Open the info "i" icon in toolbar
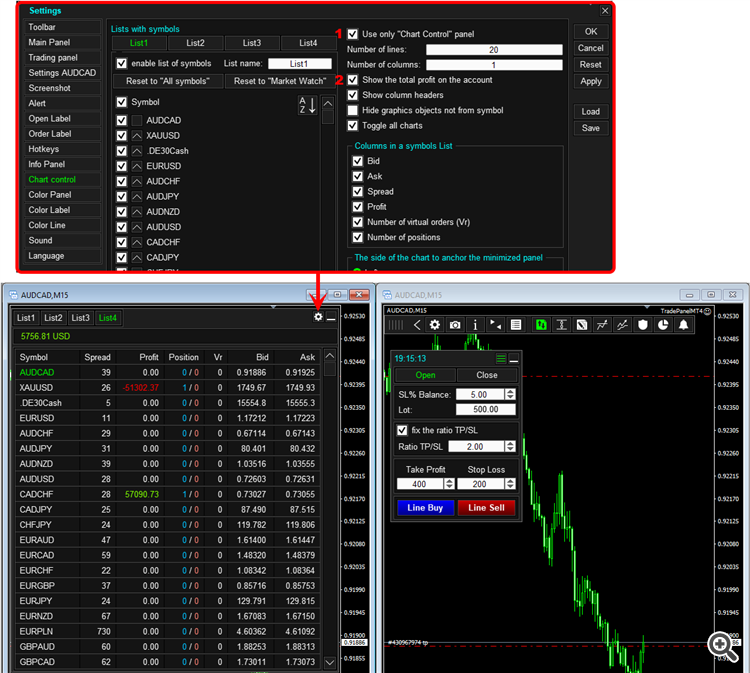Viewport: 750px width, 673px height. [475, 325]
